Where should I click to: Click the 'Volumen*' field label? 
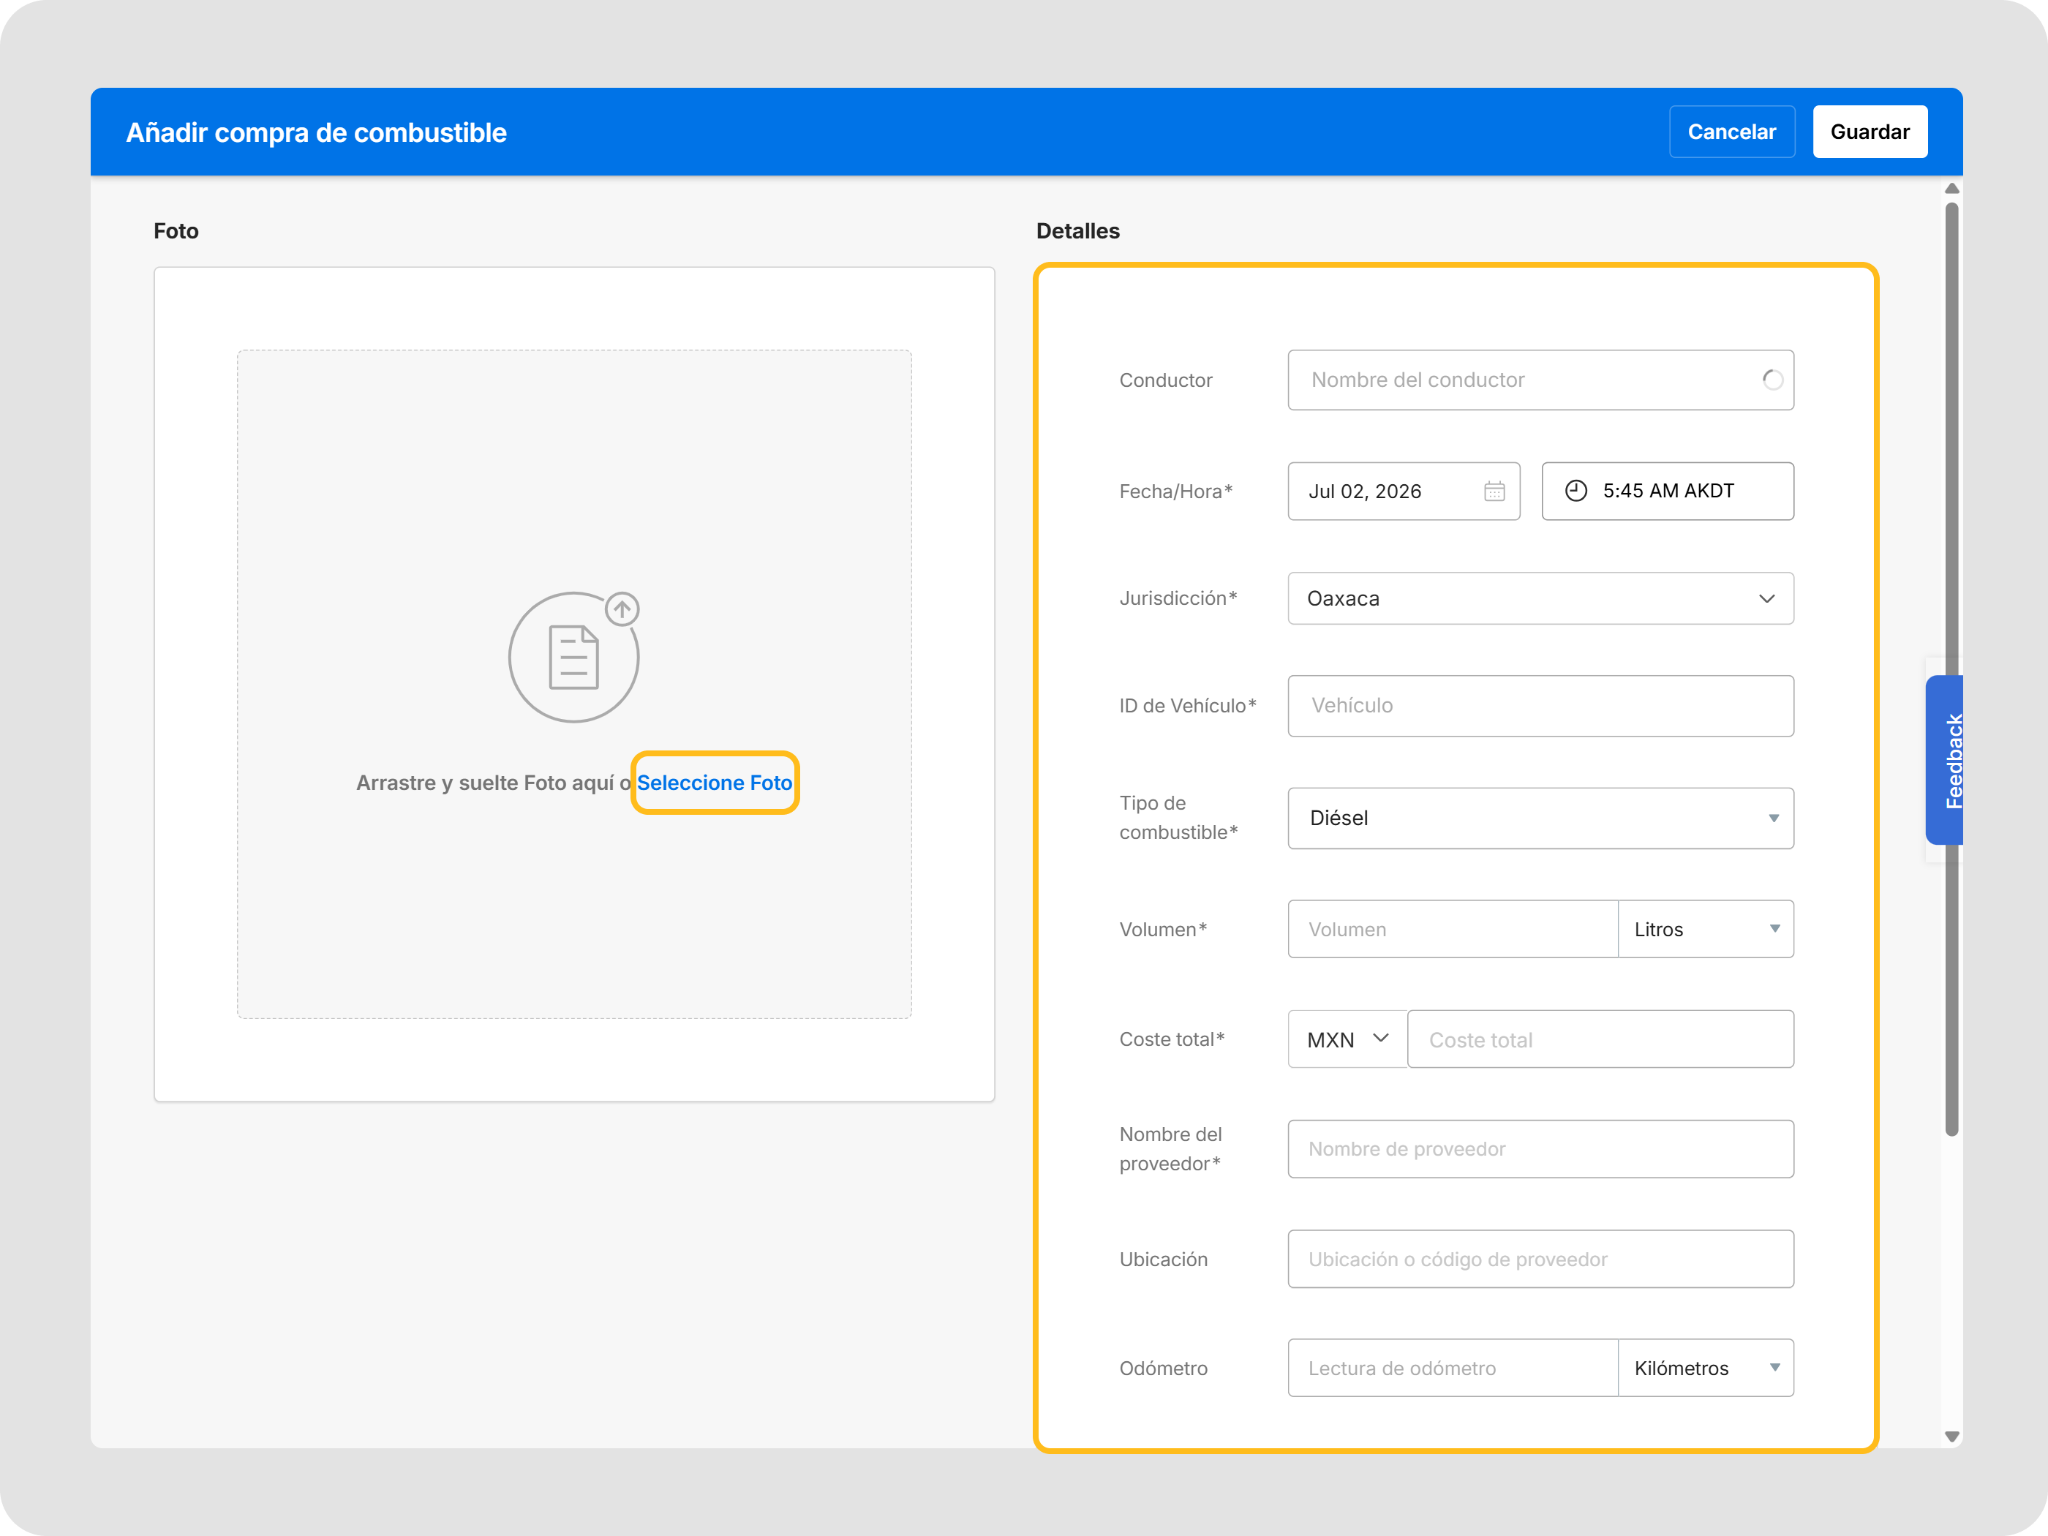tap(1164, 929)
